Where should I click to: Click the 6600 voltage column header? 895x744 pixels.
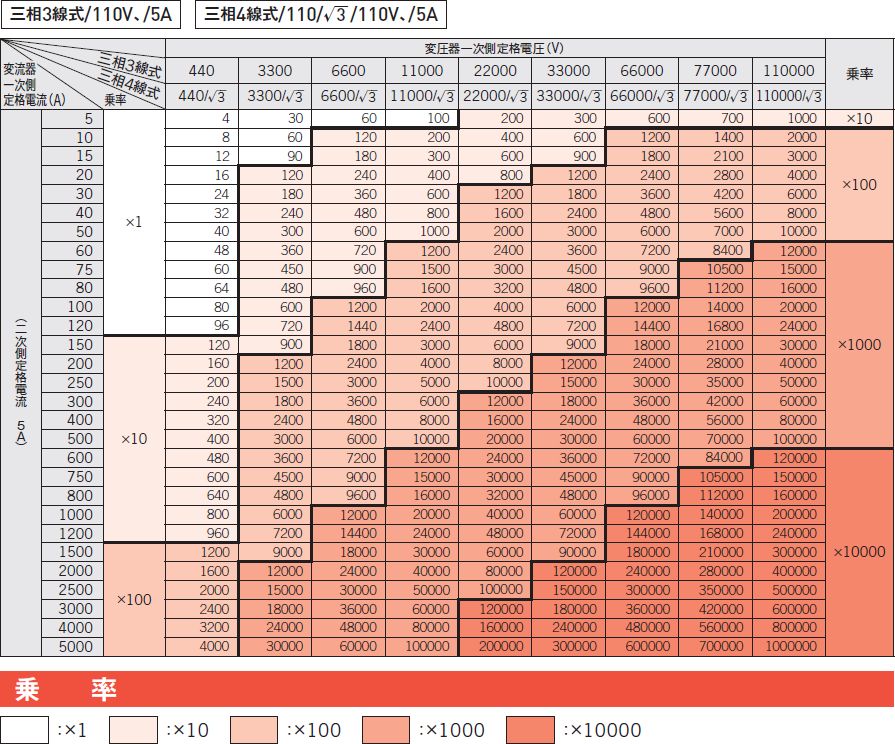348,71
